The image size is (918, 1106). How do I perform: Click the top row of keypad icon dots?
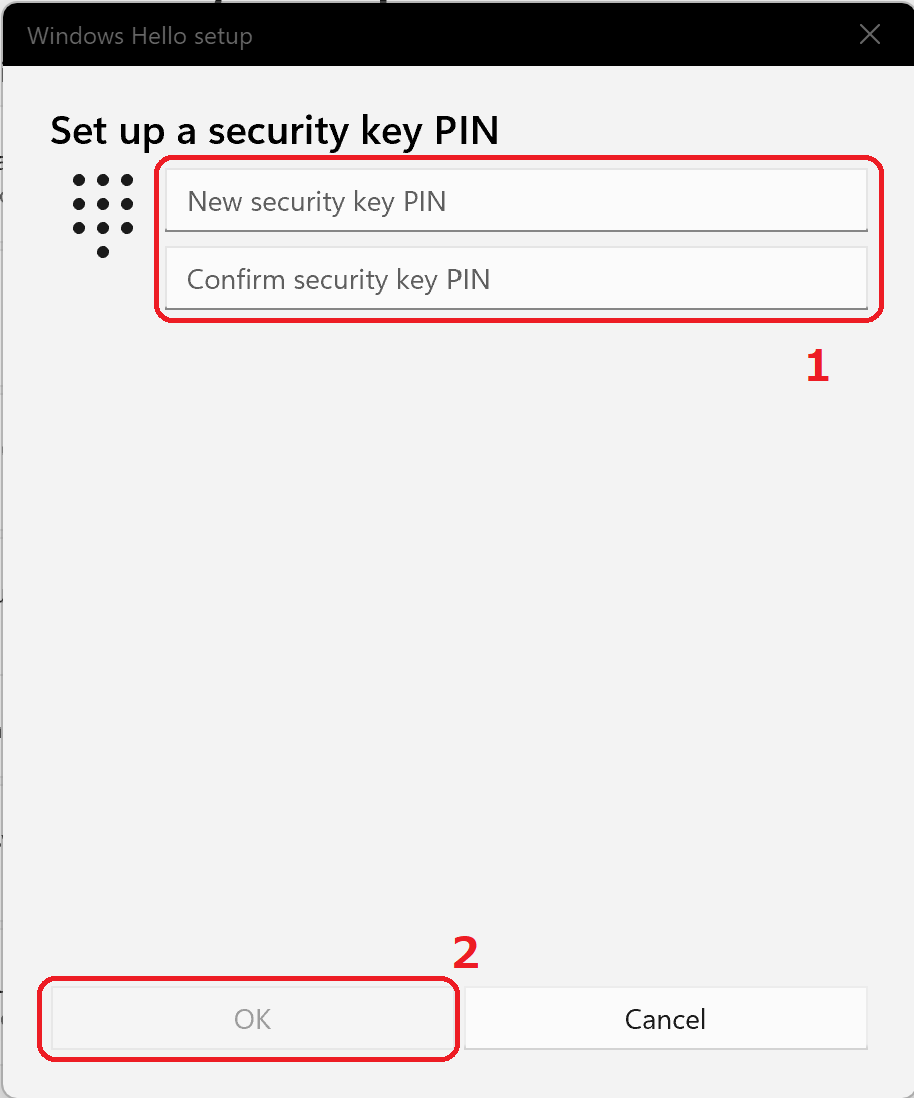(x=103, y=180)
